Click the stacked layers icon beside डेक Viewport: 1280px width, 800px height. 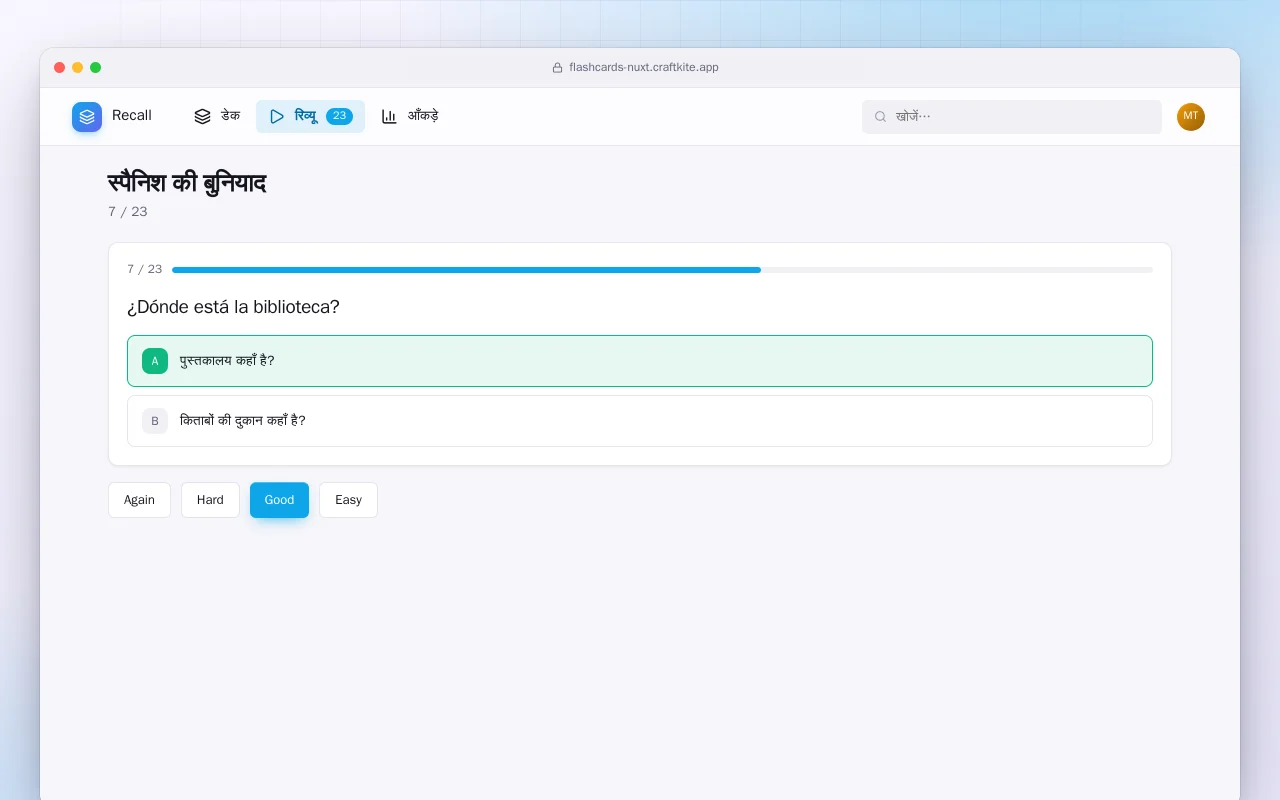pos(202,116)
